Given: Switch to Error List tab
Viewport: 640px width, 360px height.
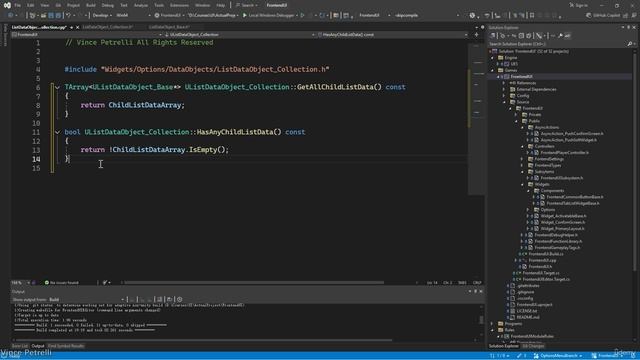Looking at the screenshot, I should tap(20, 346).
